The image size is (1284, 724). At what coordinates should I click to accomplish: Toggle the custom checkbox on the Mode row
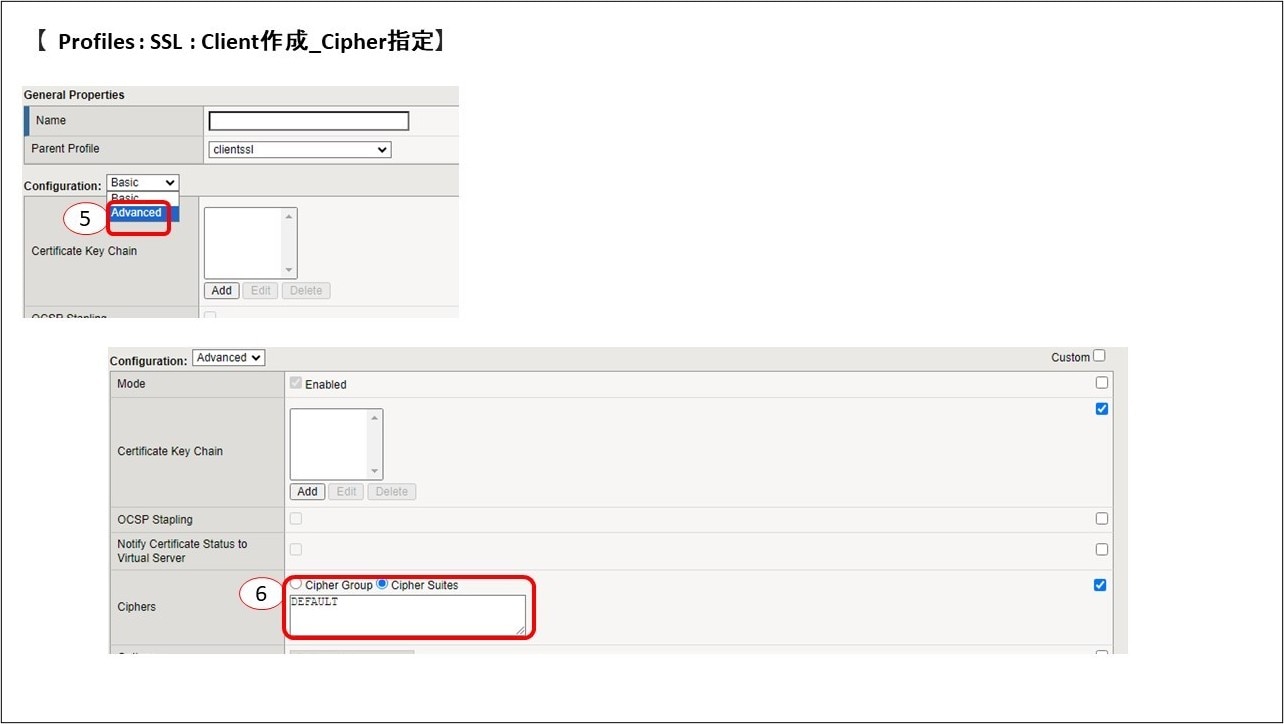click(x=1101, y=383)
